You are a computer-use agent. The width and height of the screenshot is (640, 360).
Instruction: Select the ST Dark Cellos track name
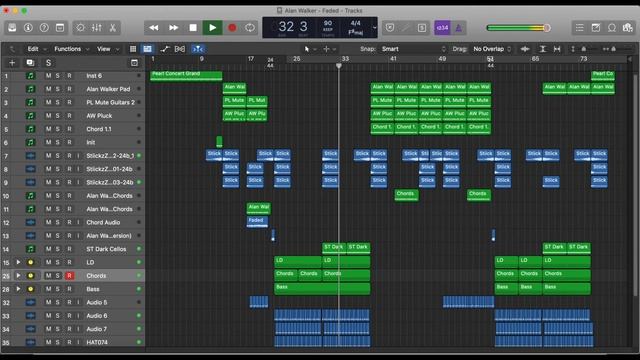pos(106,249)
